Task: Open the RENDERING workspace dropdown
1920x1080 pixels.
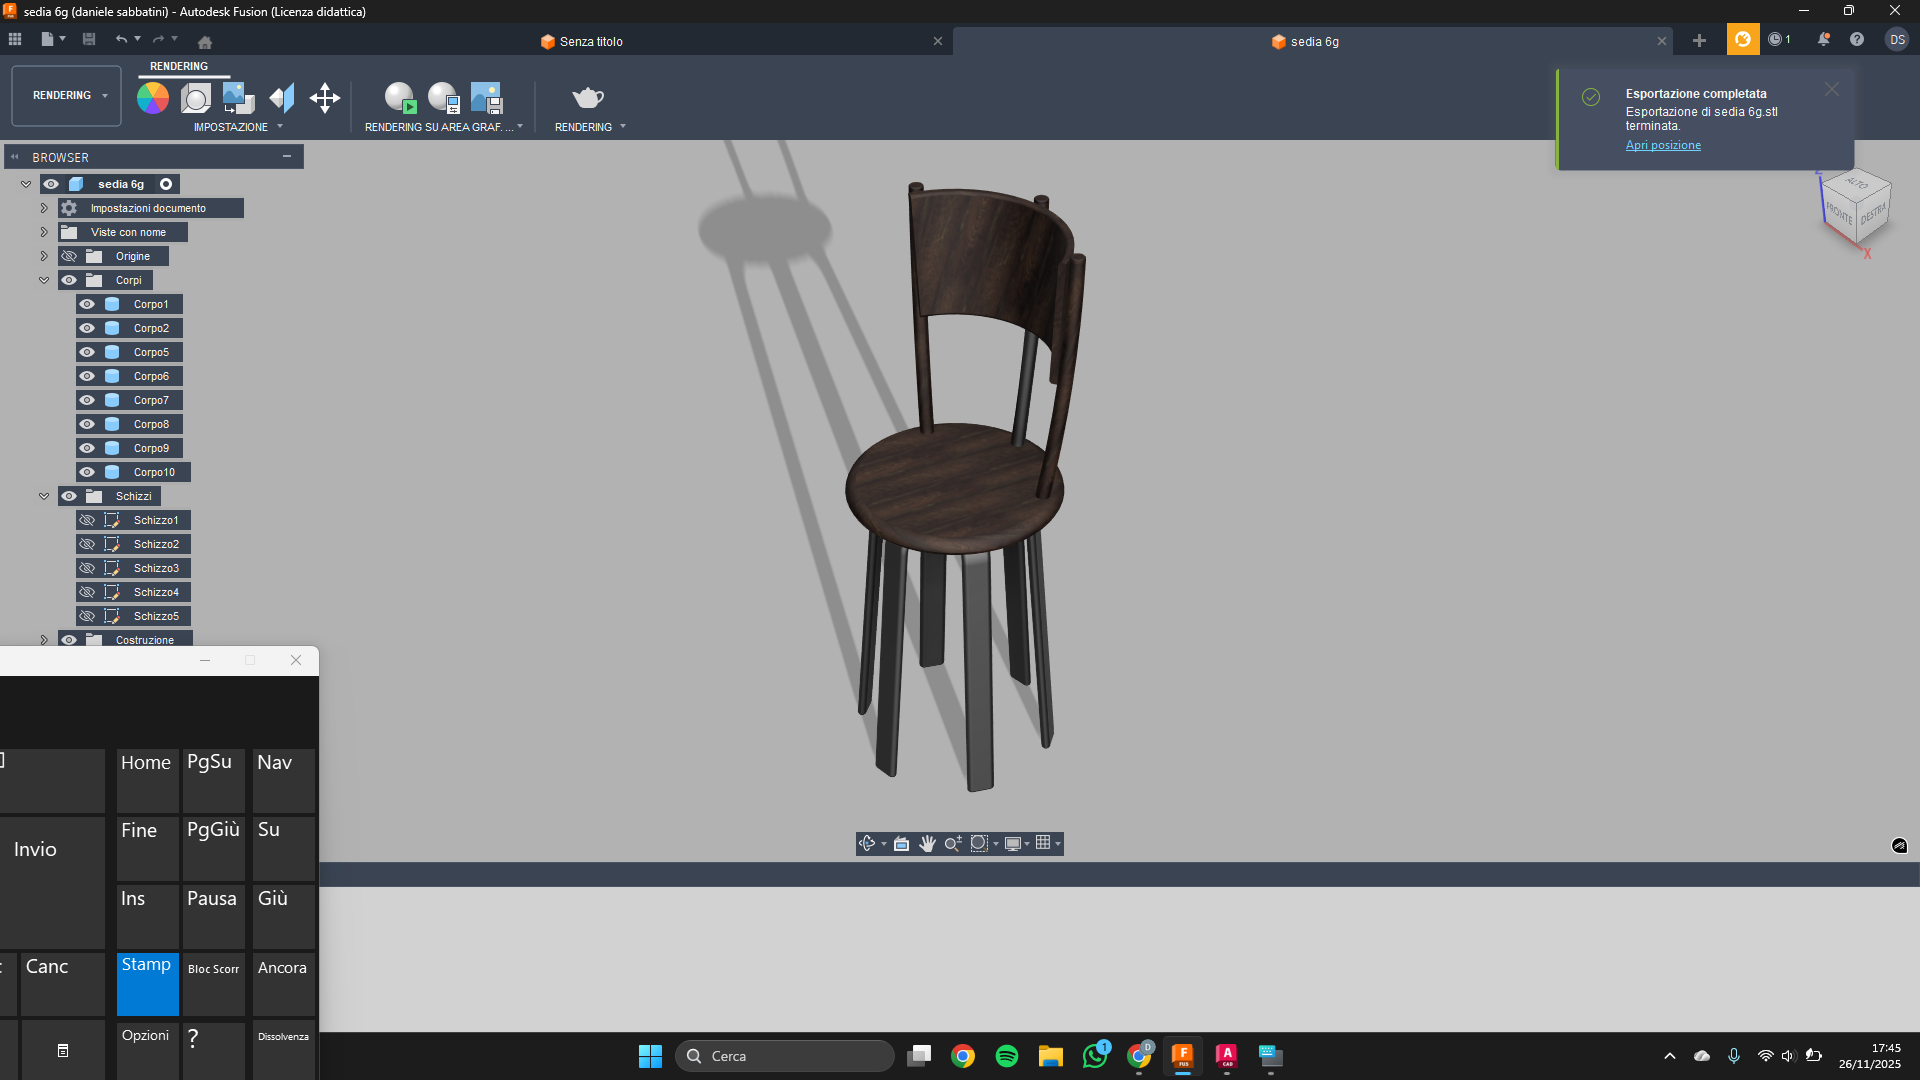Action: click(x=67, y=96)
